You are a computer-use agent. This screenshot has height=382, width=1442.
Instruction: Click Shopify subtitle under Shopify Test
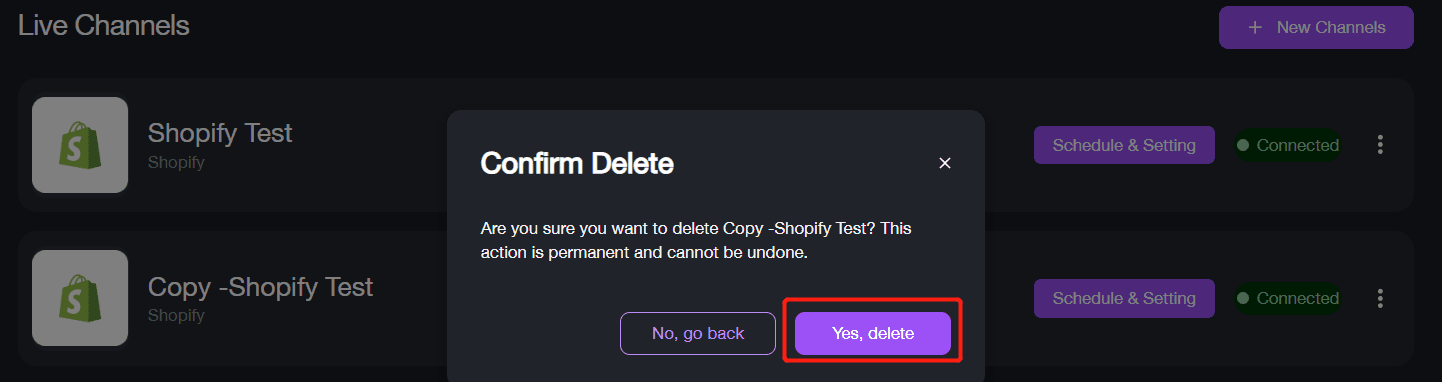tap(176, 162)
